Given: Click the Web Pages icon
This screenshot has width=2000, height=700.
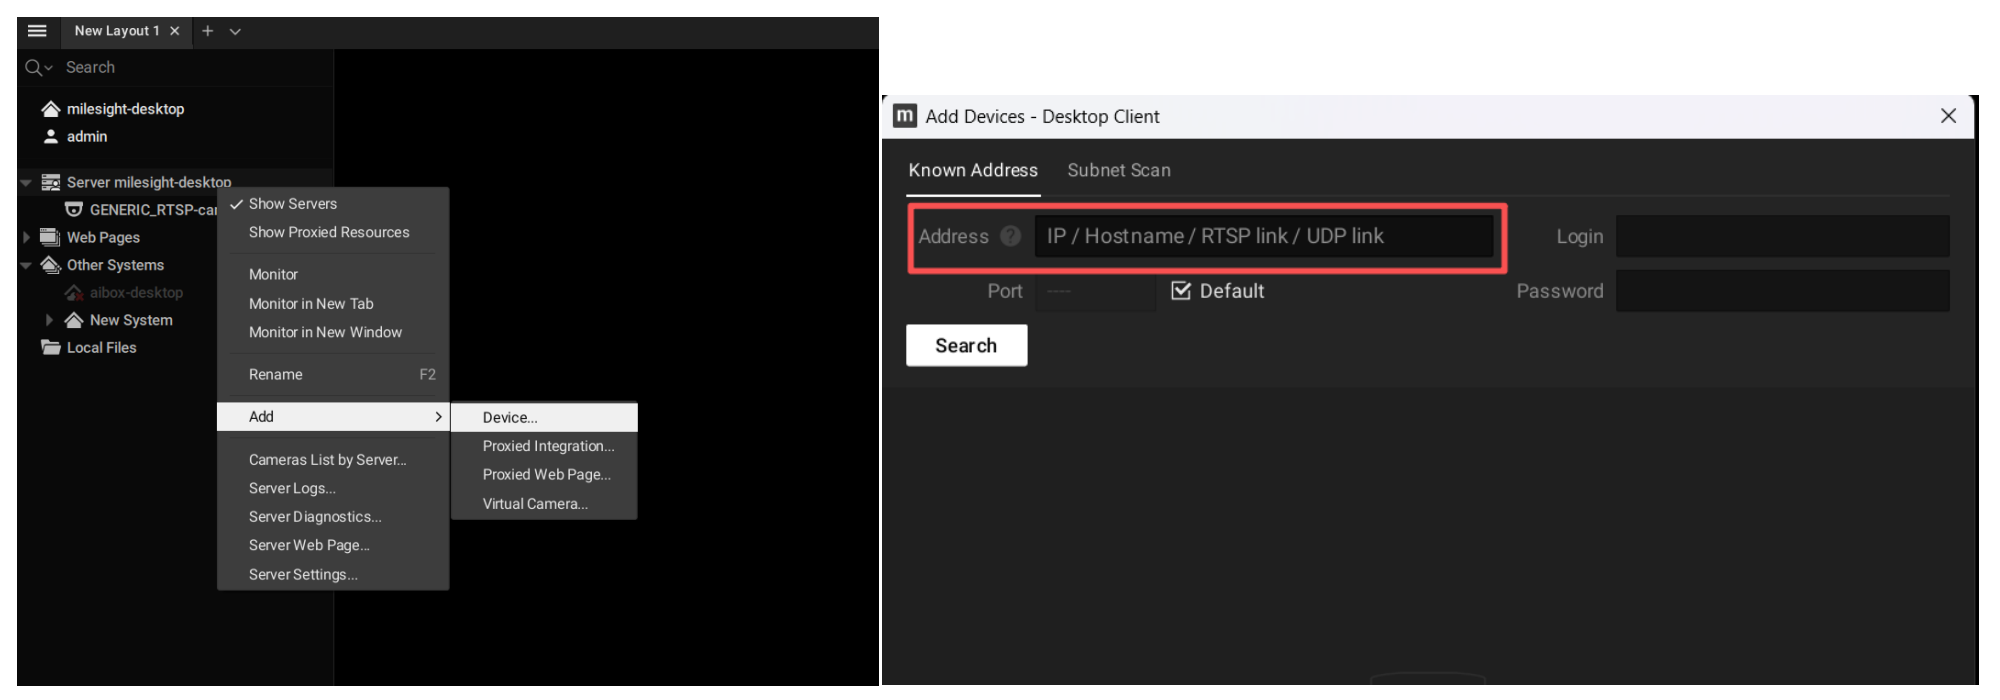Looking at the screenshot, I should coord(50,238).
